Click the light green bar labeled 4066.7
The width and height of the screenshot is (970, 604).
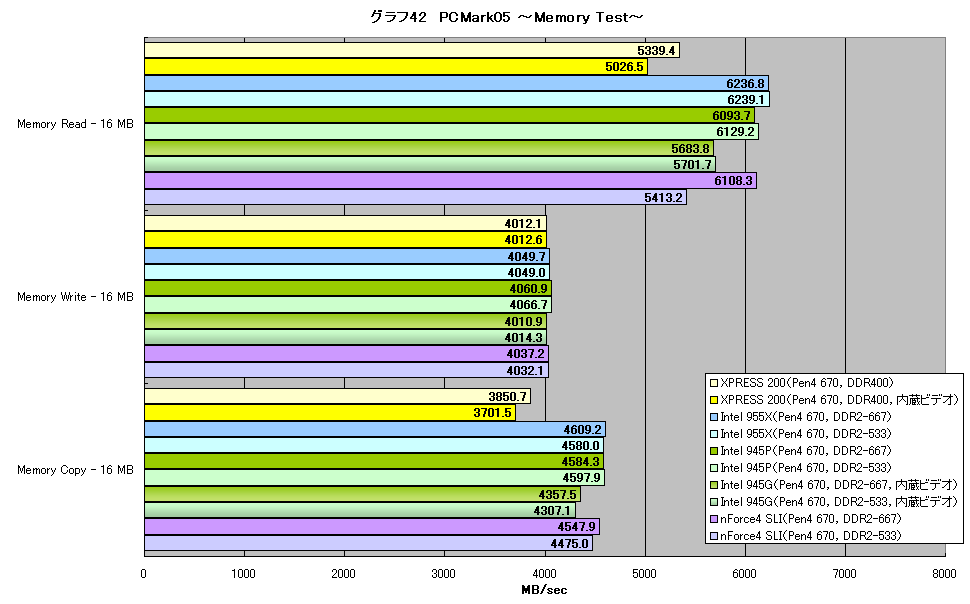(348, 304)
